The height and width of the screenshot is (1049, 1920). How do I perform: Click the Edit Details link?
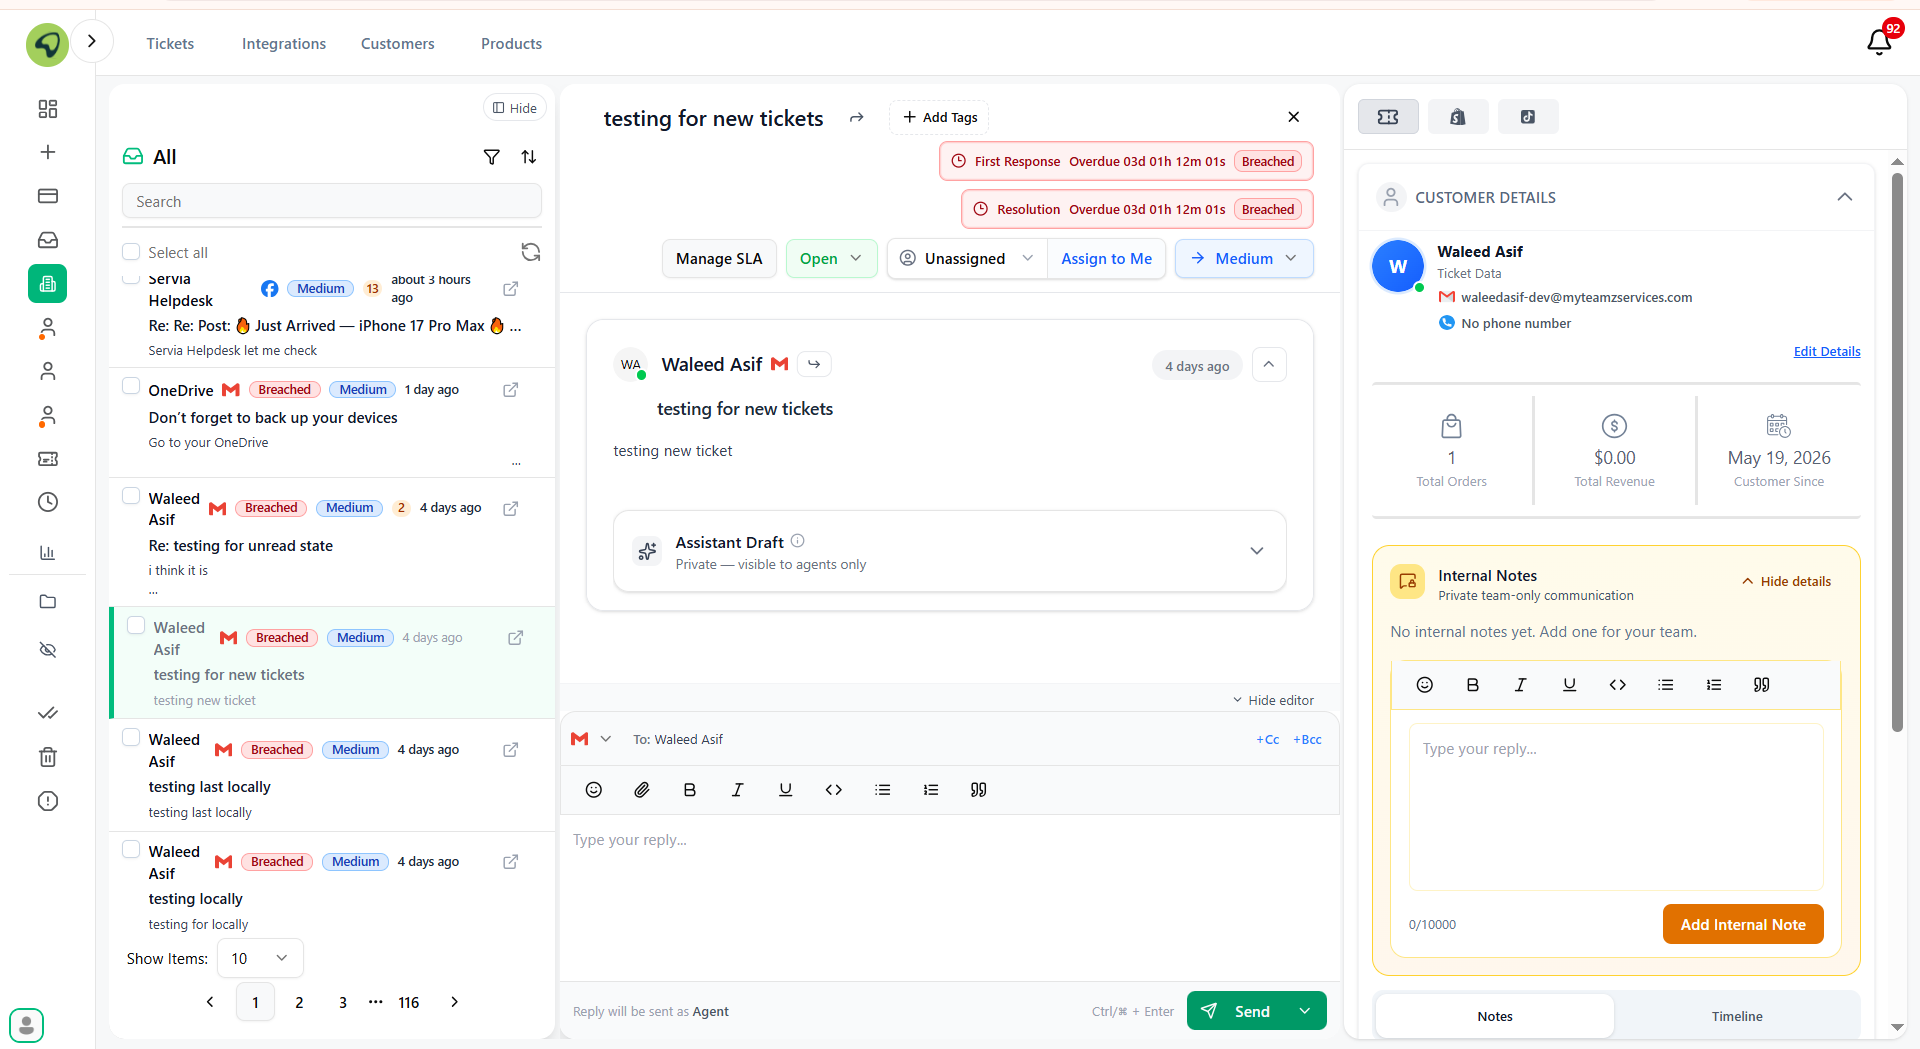click(x=1827, y=351)
